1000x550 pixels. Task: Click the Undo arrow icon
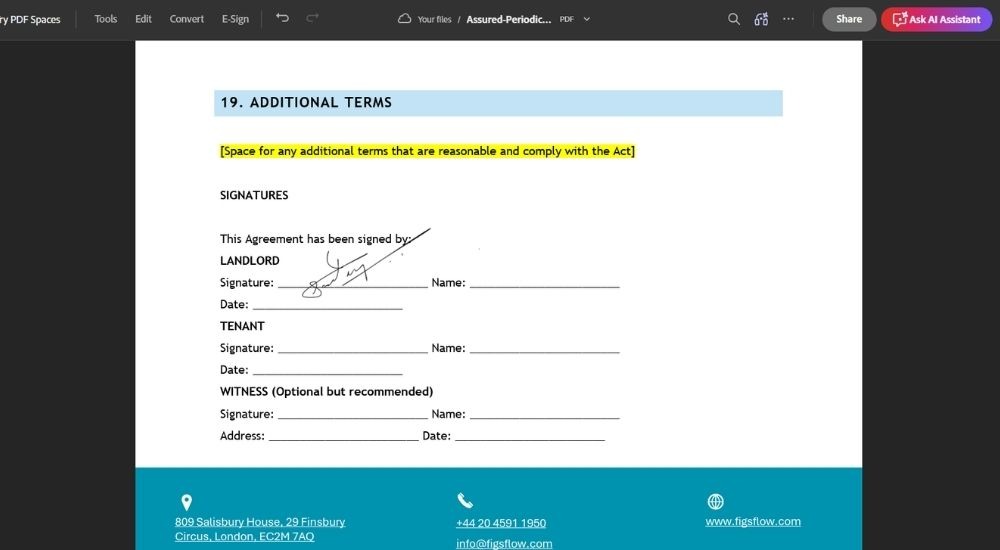(x=282, y=18)
